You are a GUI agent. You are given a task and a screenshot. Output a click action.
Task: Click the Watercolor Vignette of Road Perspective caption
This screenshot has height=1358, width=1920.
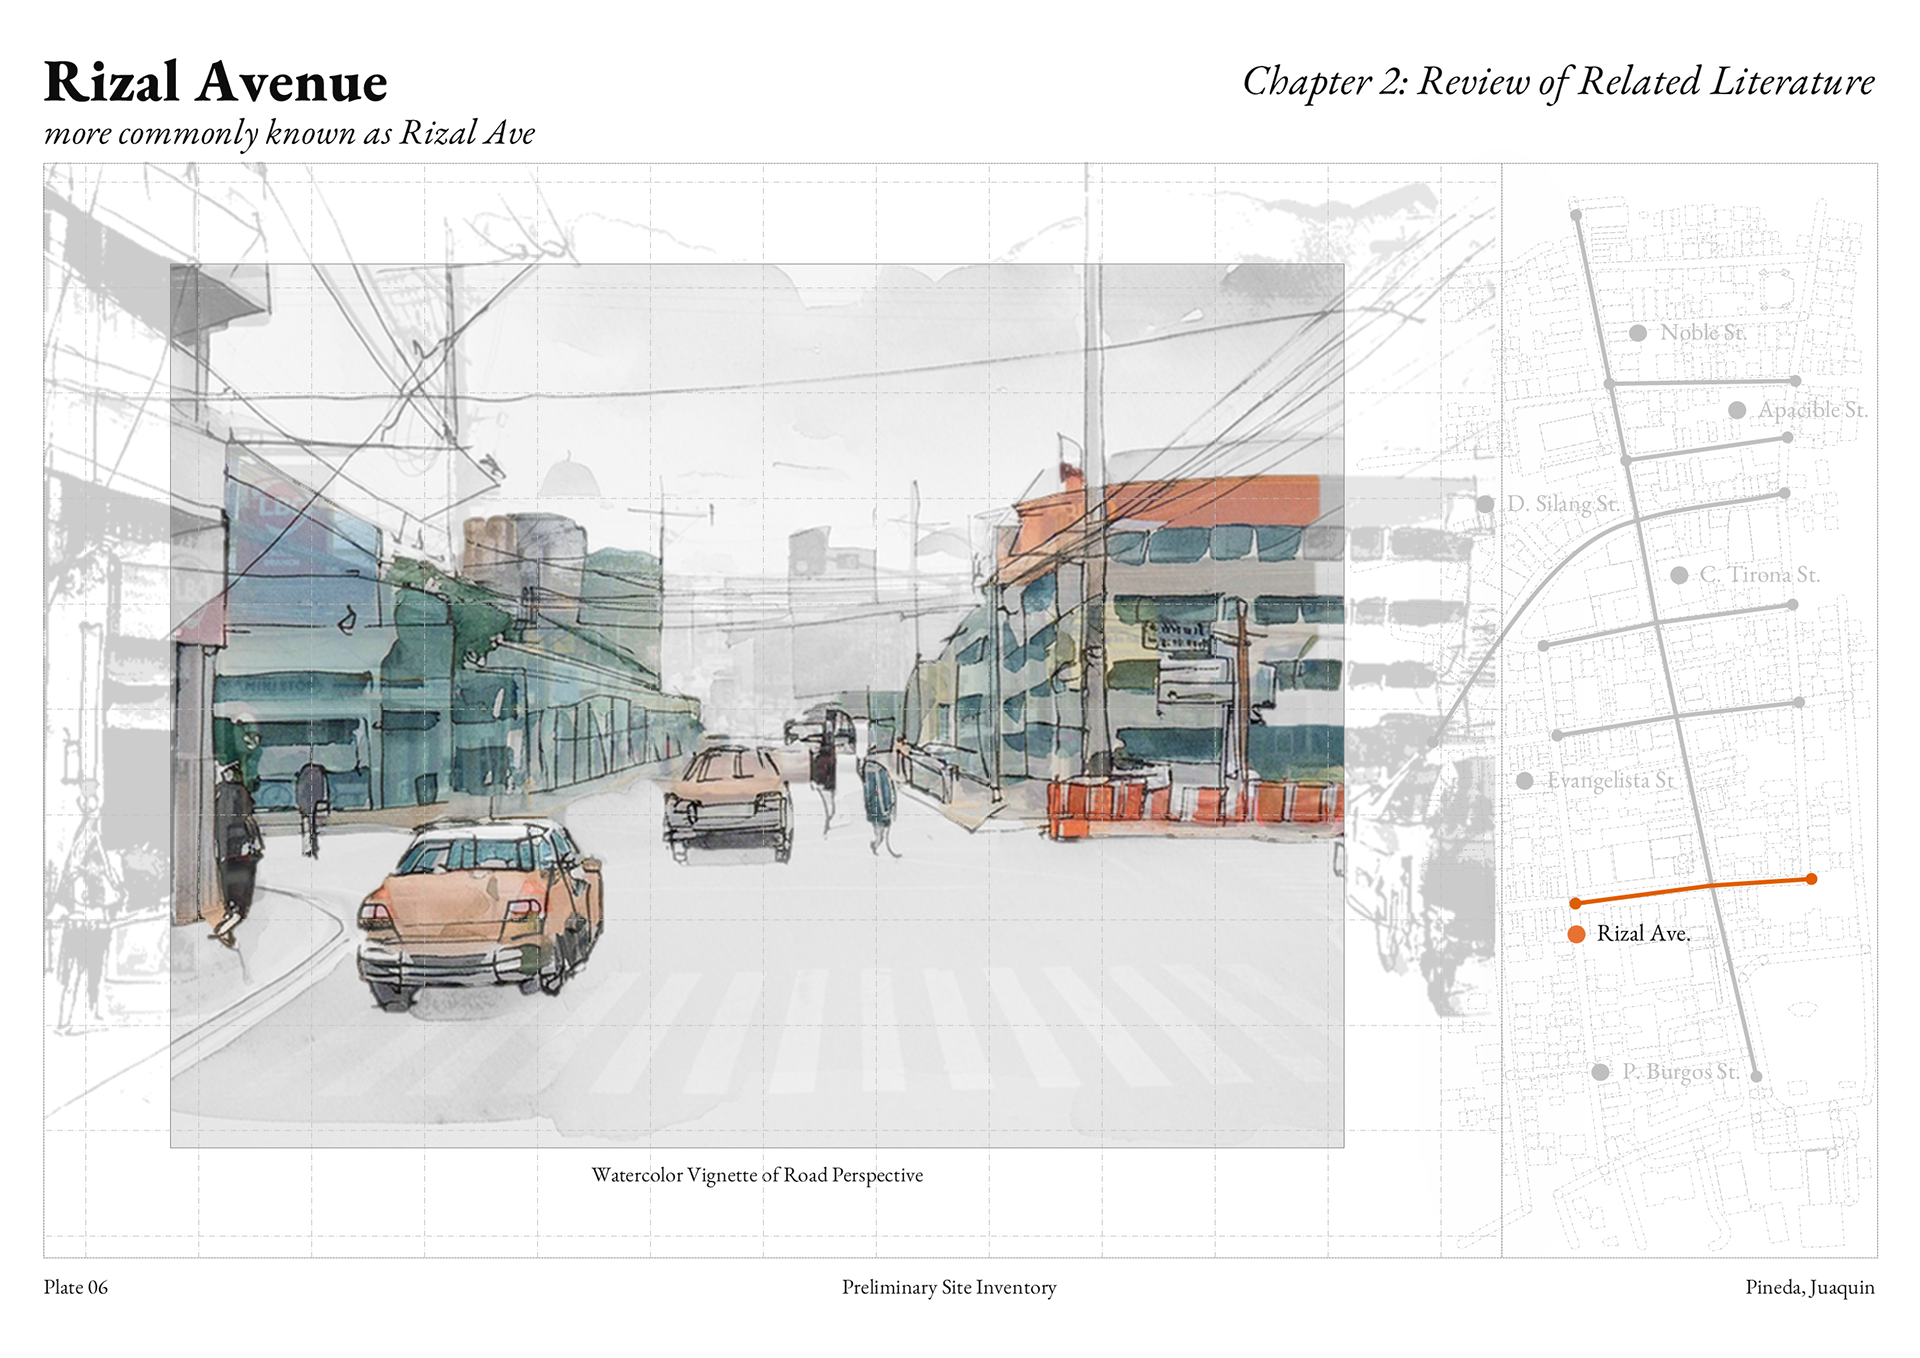(x=757, y=1175)
